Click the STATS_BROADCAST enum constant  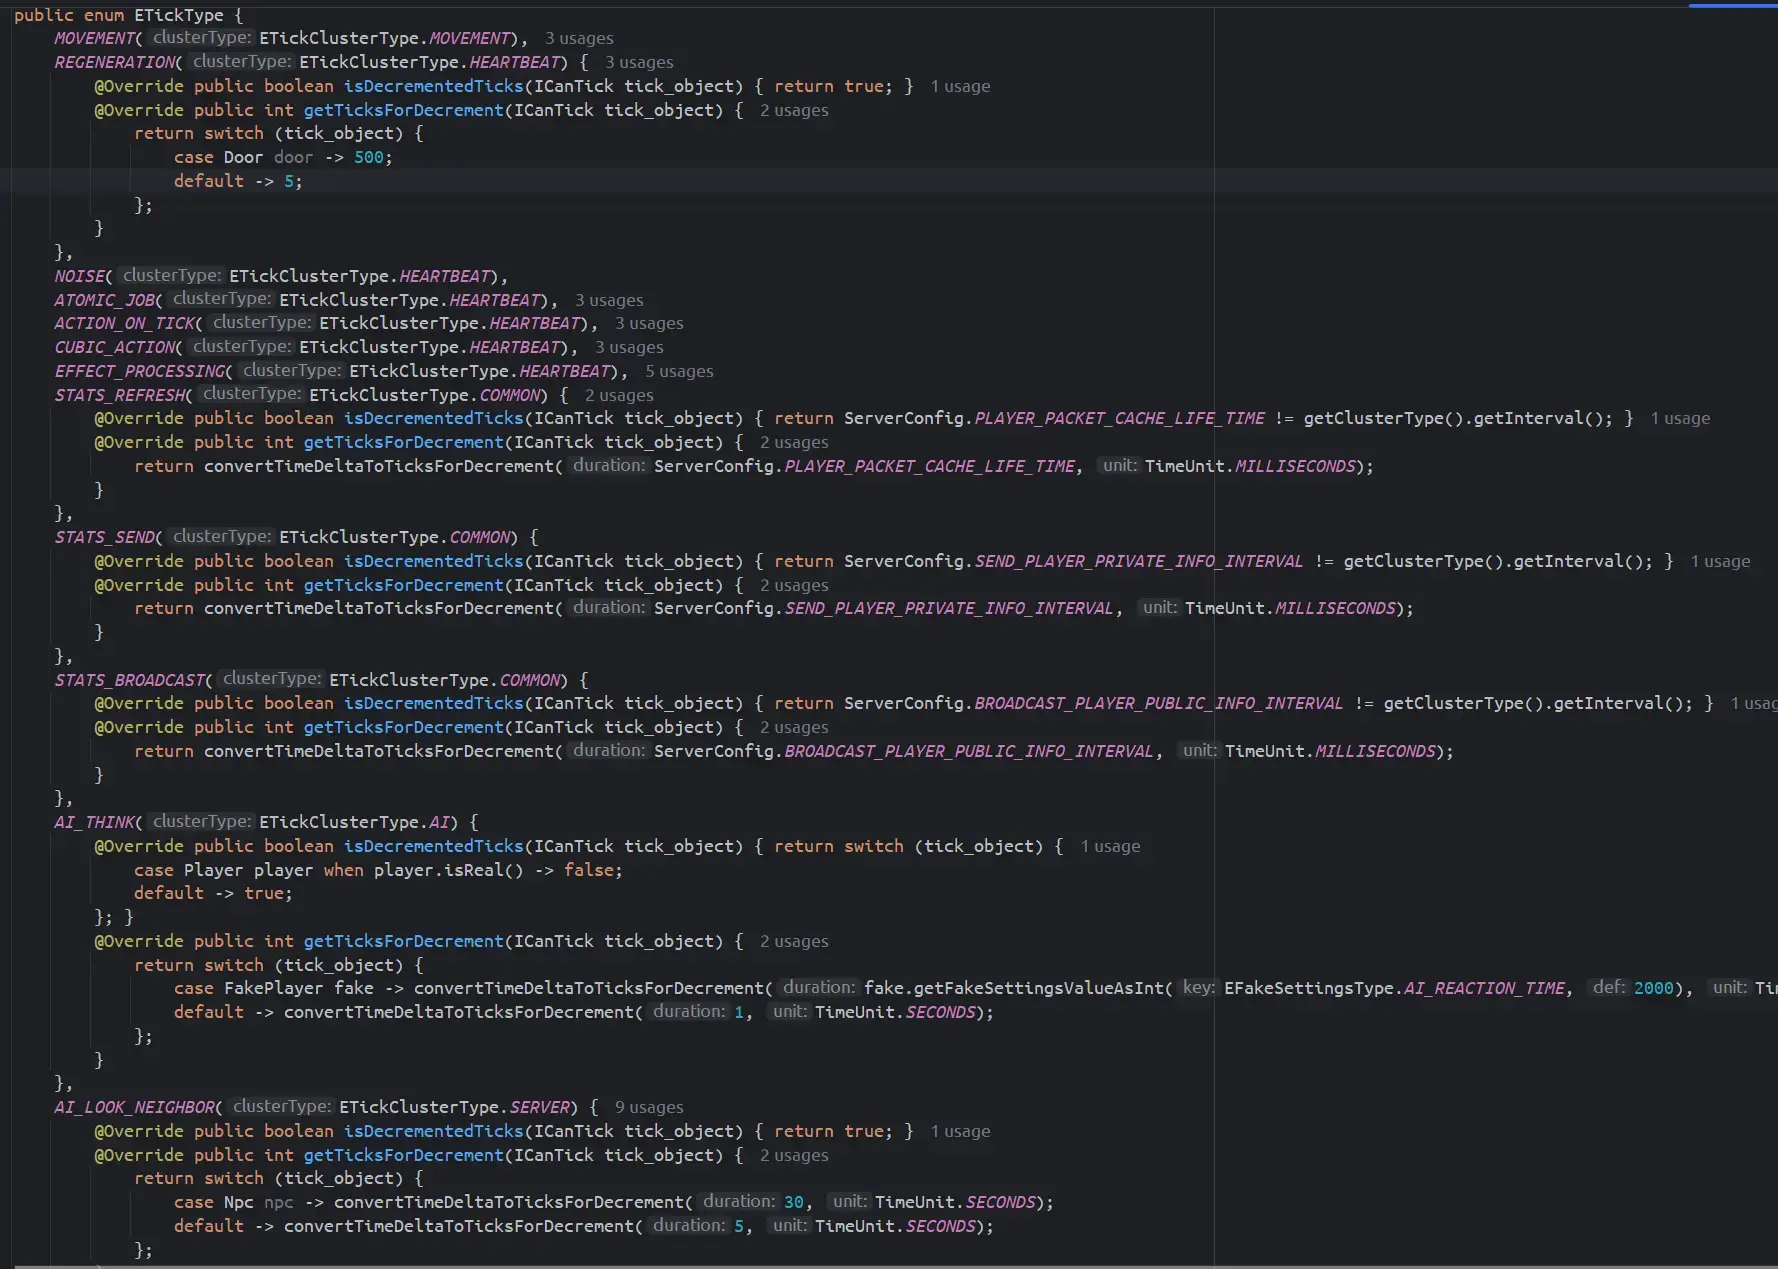point(129,680)
